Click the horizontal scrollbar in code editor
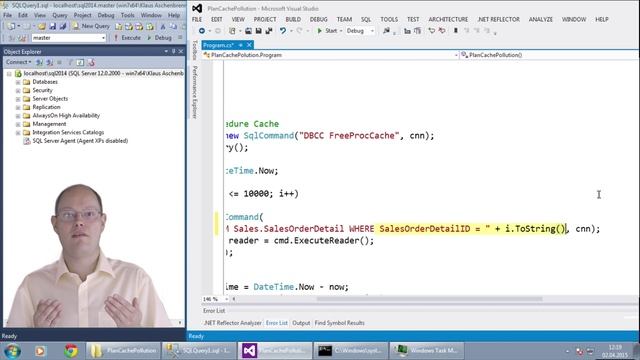The image size is (640, 360). (x=429, y=299)
